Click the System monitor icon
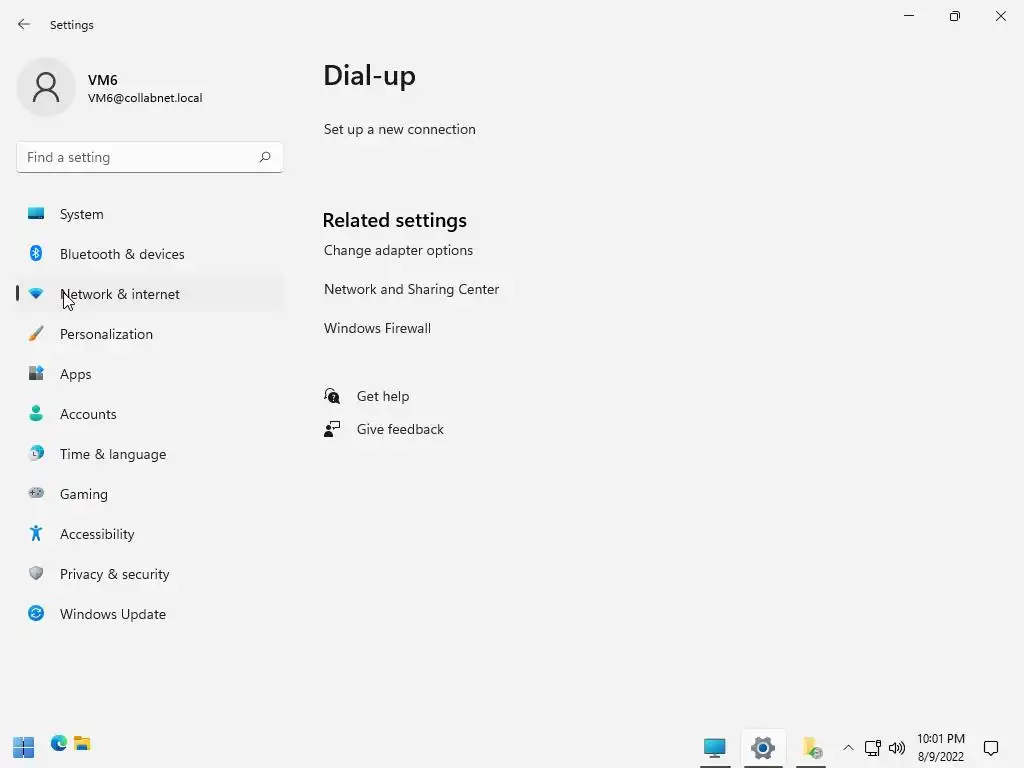Viewport: 1024px width, 768px height. click(x=36, y=214)
